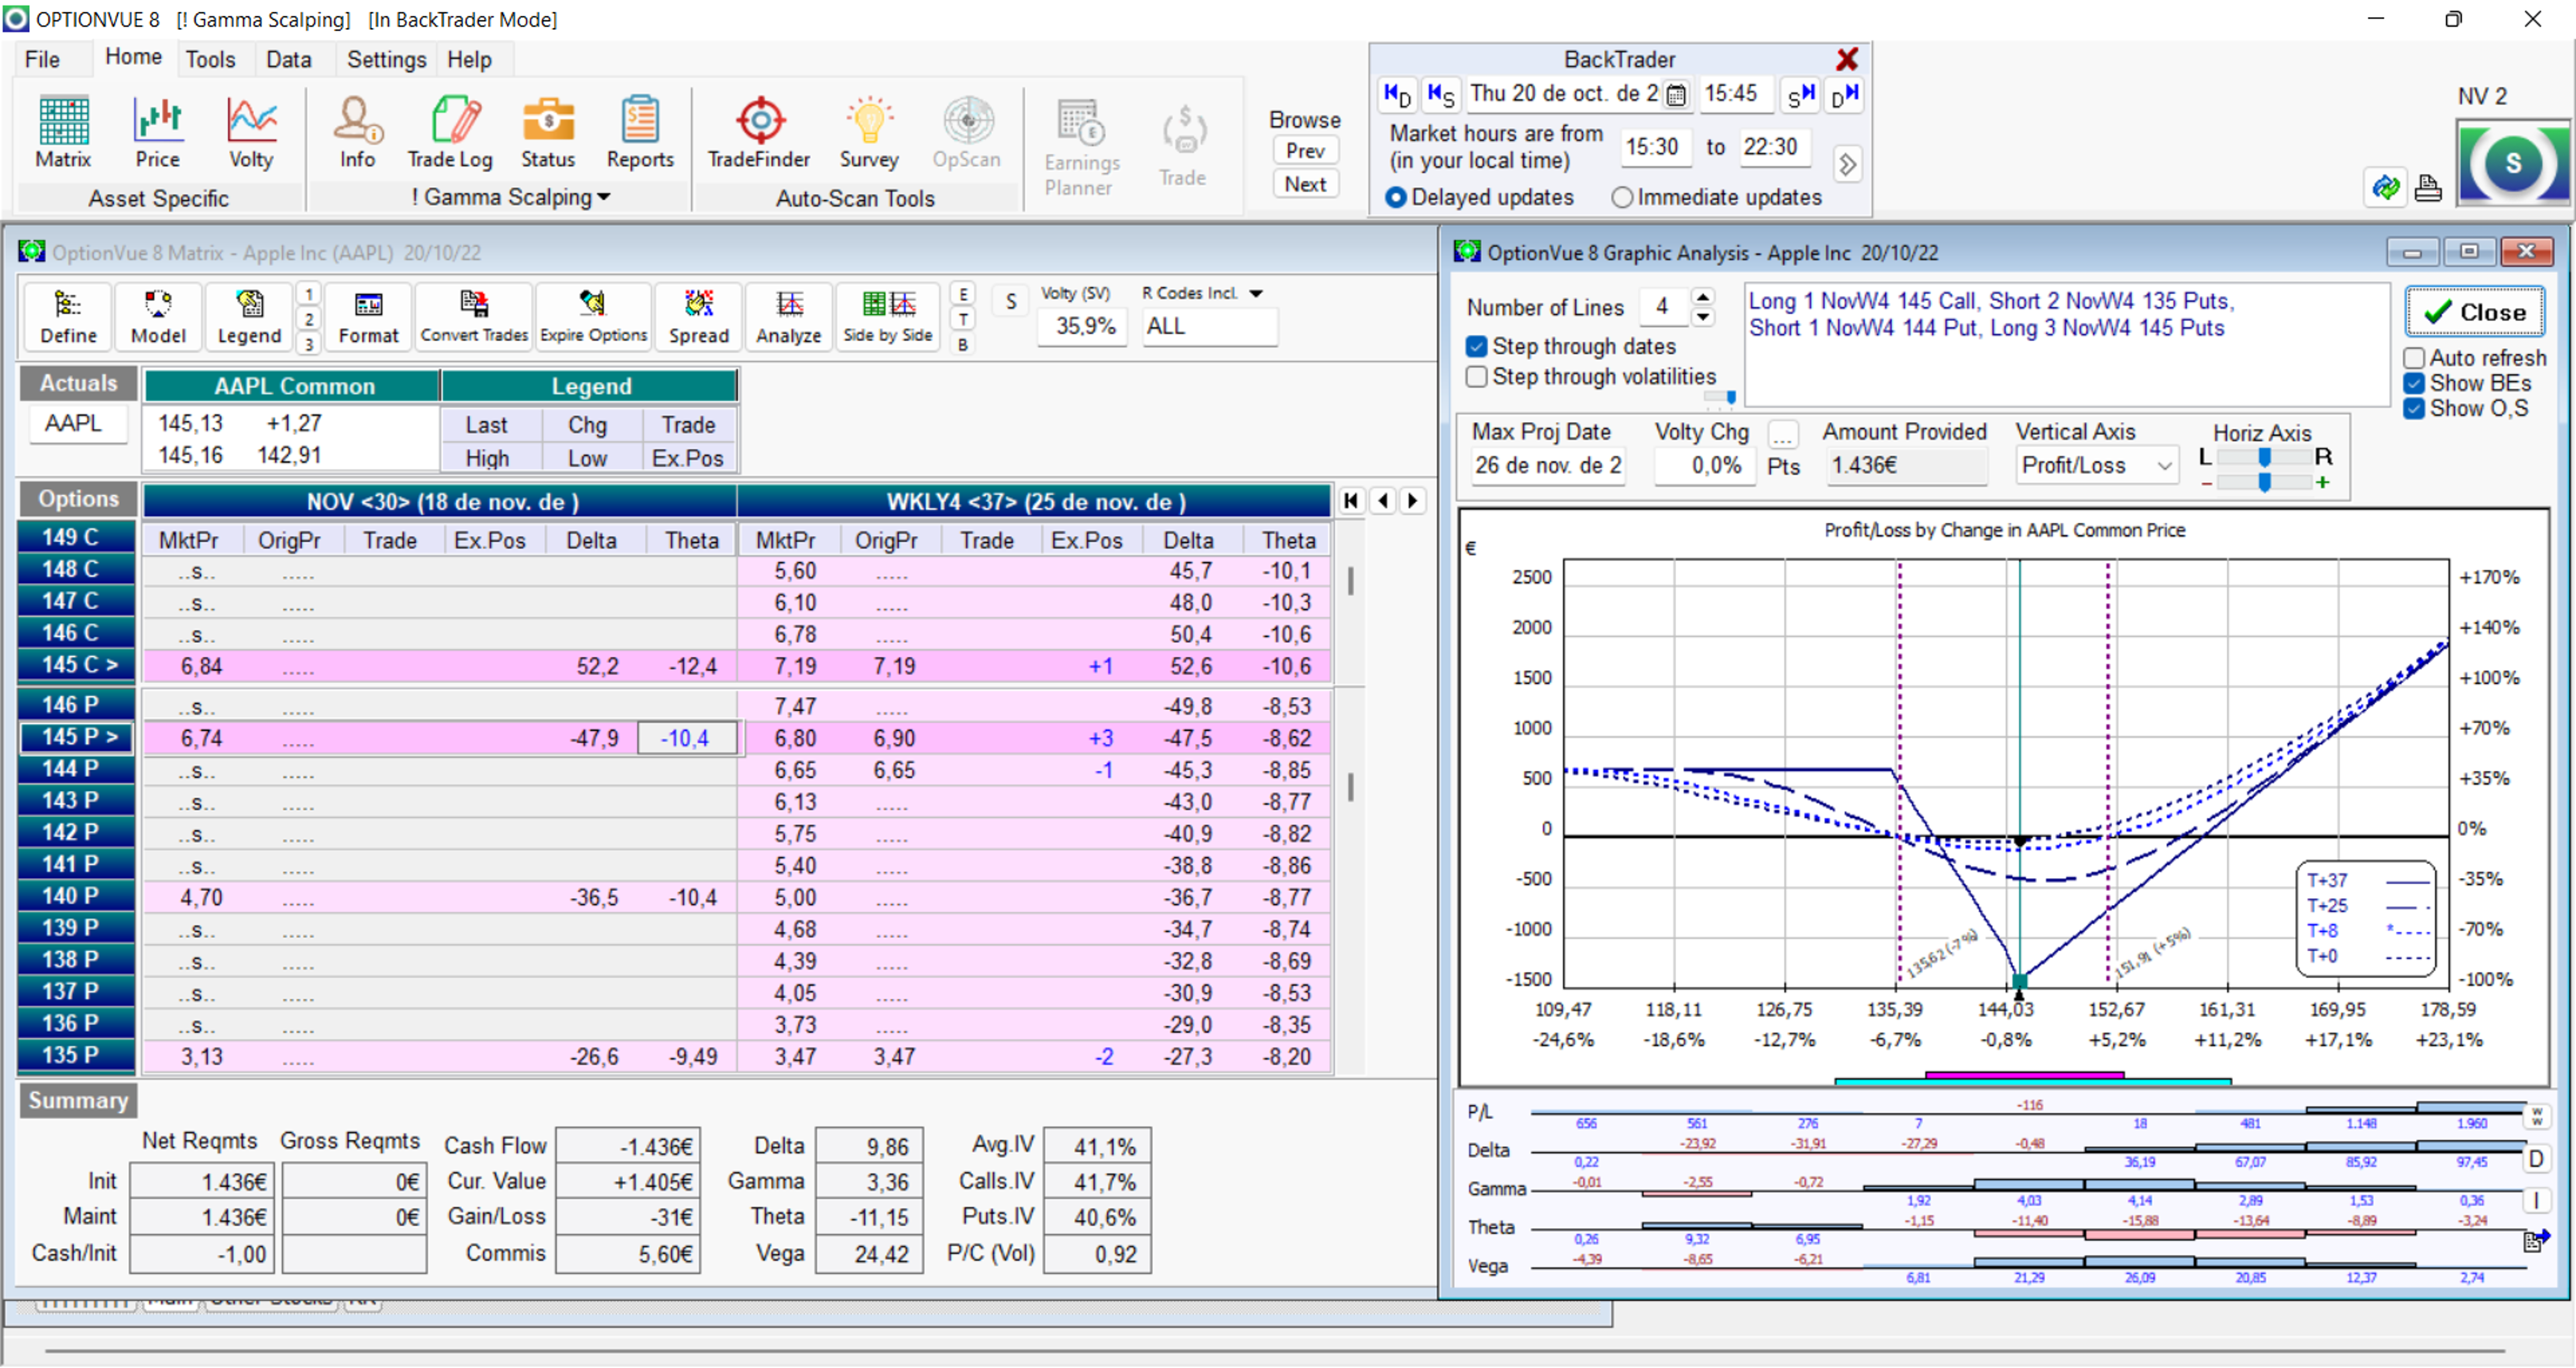The height and width of the screenshot is (1368, 2576).
Task: Launch the Survey tool
Action: click(x=869, y=133)
